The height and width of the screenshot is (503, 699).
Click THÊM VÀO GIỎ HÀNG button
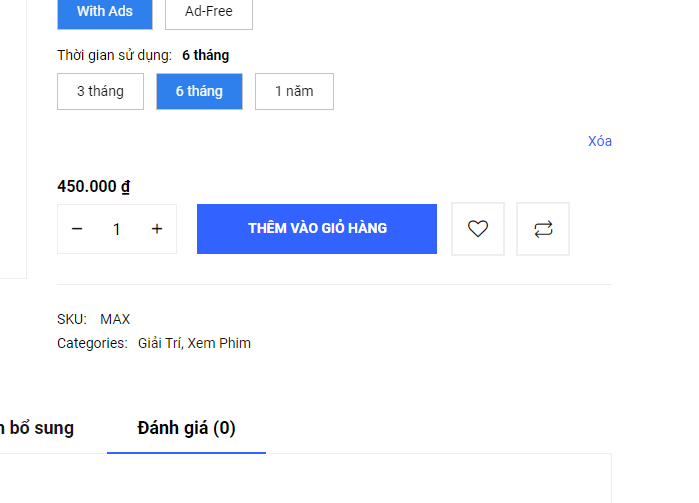[x=317, y=229]
